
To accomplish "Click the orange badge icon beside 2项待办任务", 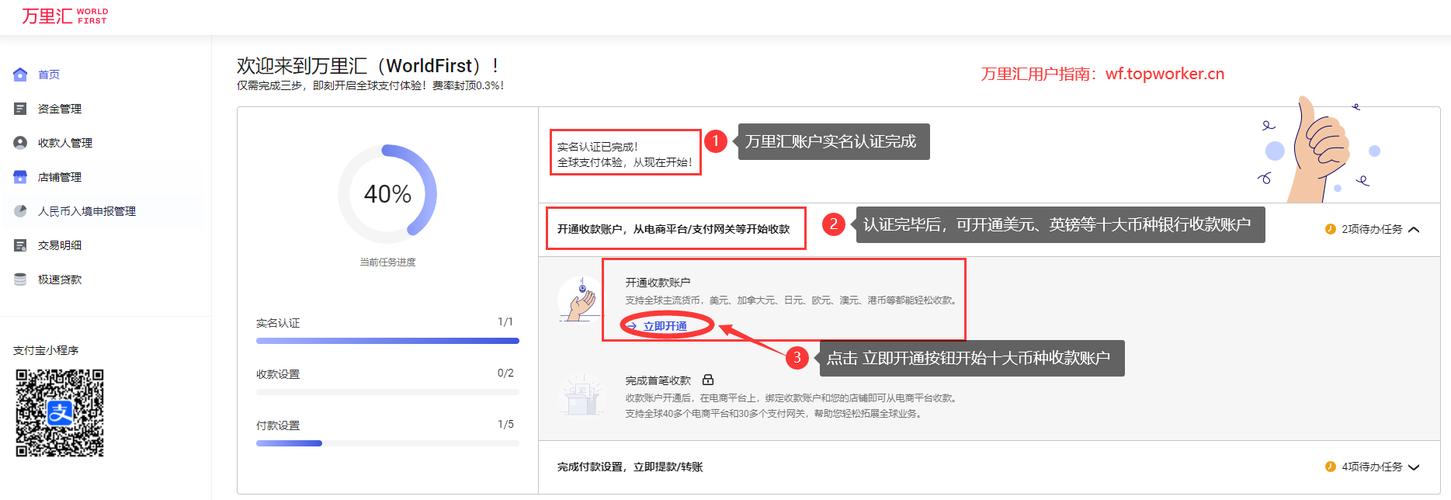I will point(1330,229).
